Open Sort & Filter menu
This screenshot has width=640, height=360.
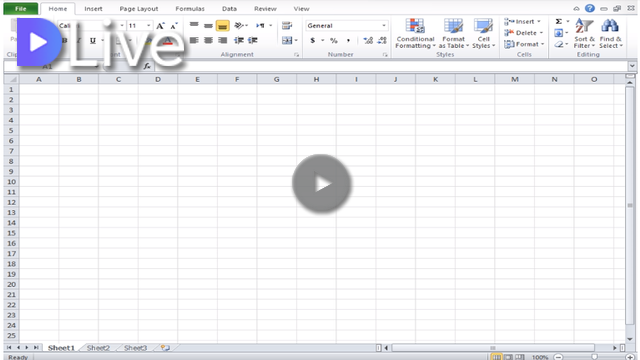click(x=584, y=34)
